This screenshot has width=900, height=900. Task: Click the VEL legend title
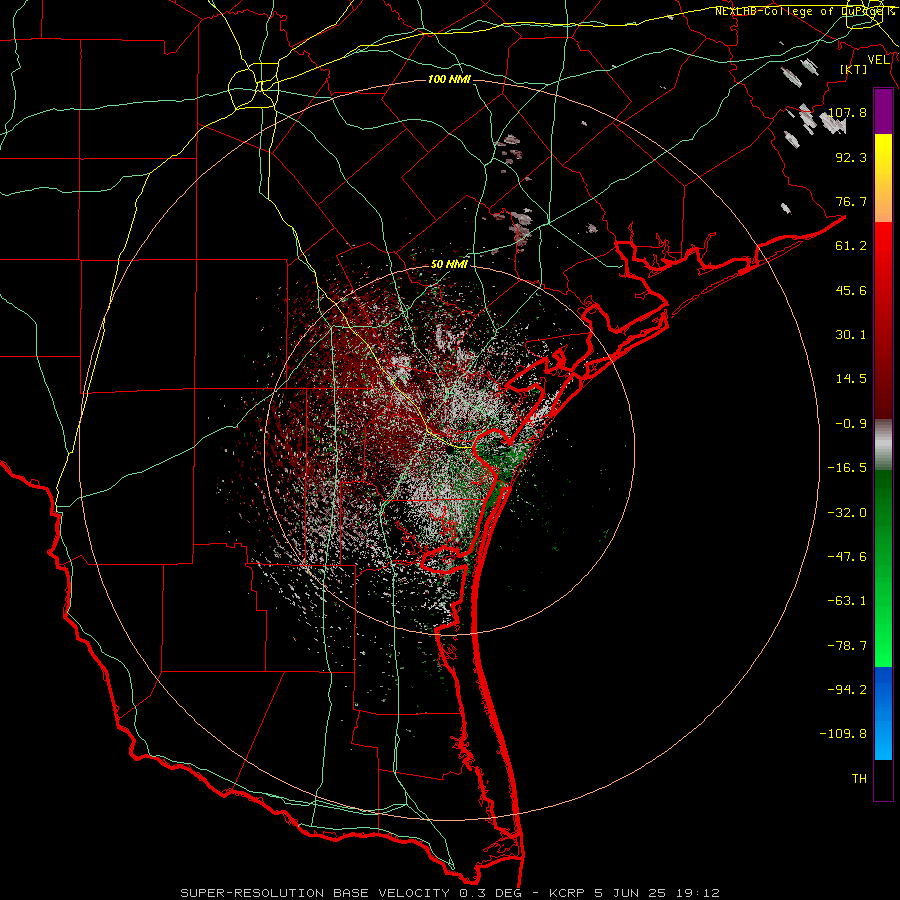[878, 60]
